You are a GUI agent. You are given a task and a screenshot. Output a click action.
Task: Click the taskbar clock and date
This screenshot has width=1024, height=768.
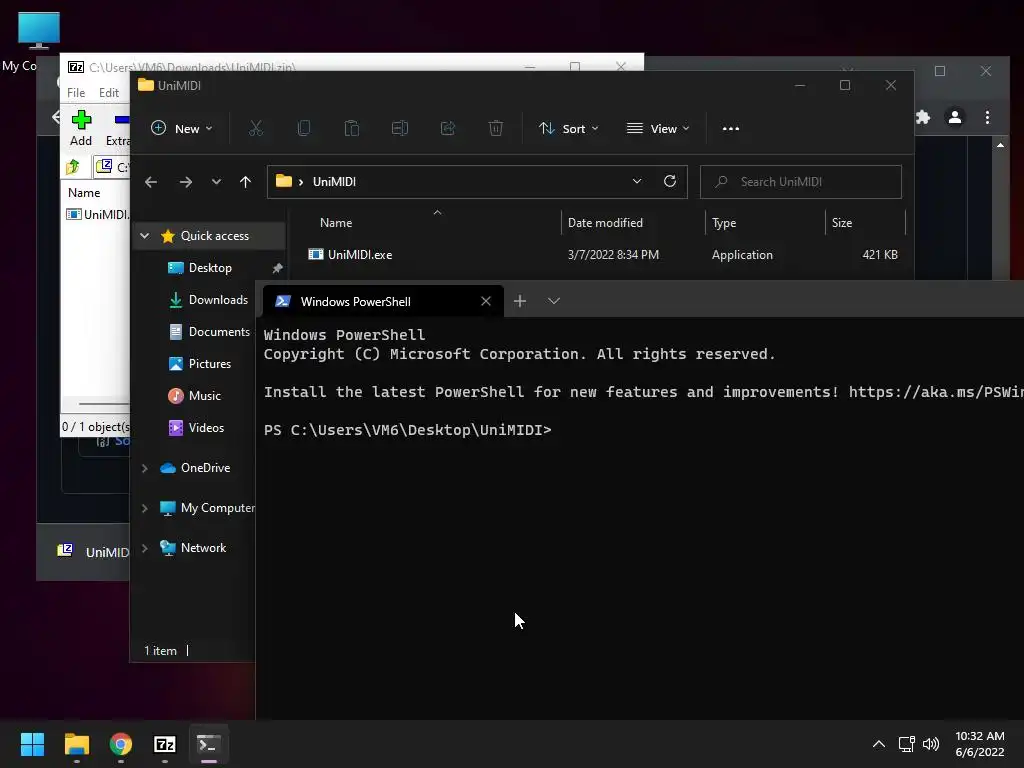point(980,744)
